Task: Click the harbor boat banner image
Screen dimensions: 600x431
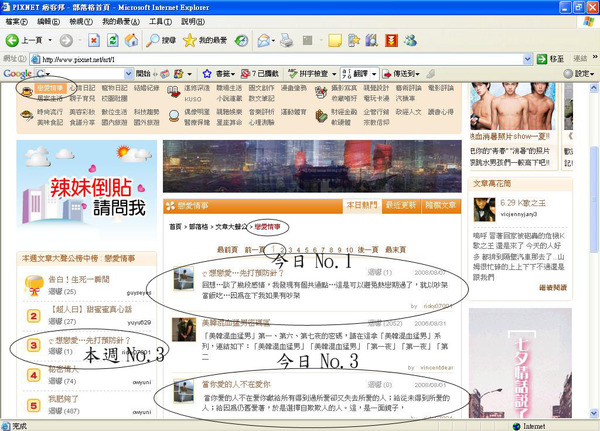Action: (x=312, y=166)
